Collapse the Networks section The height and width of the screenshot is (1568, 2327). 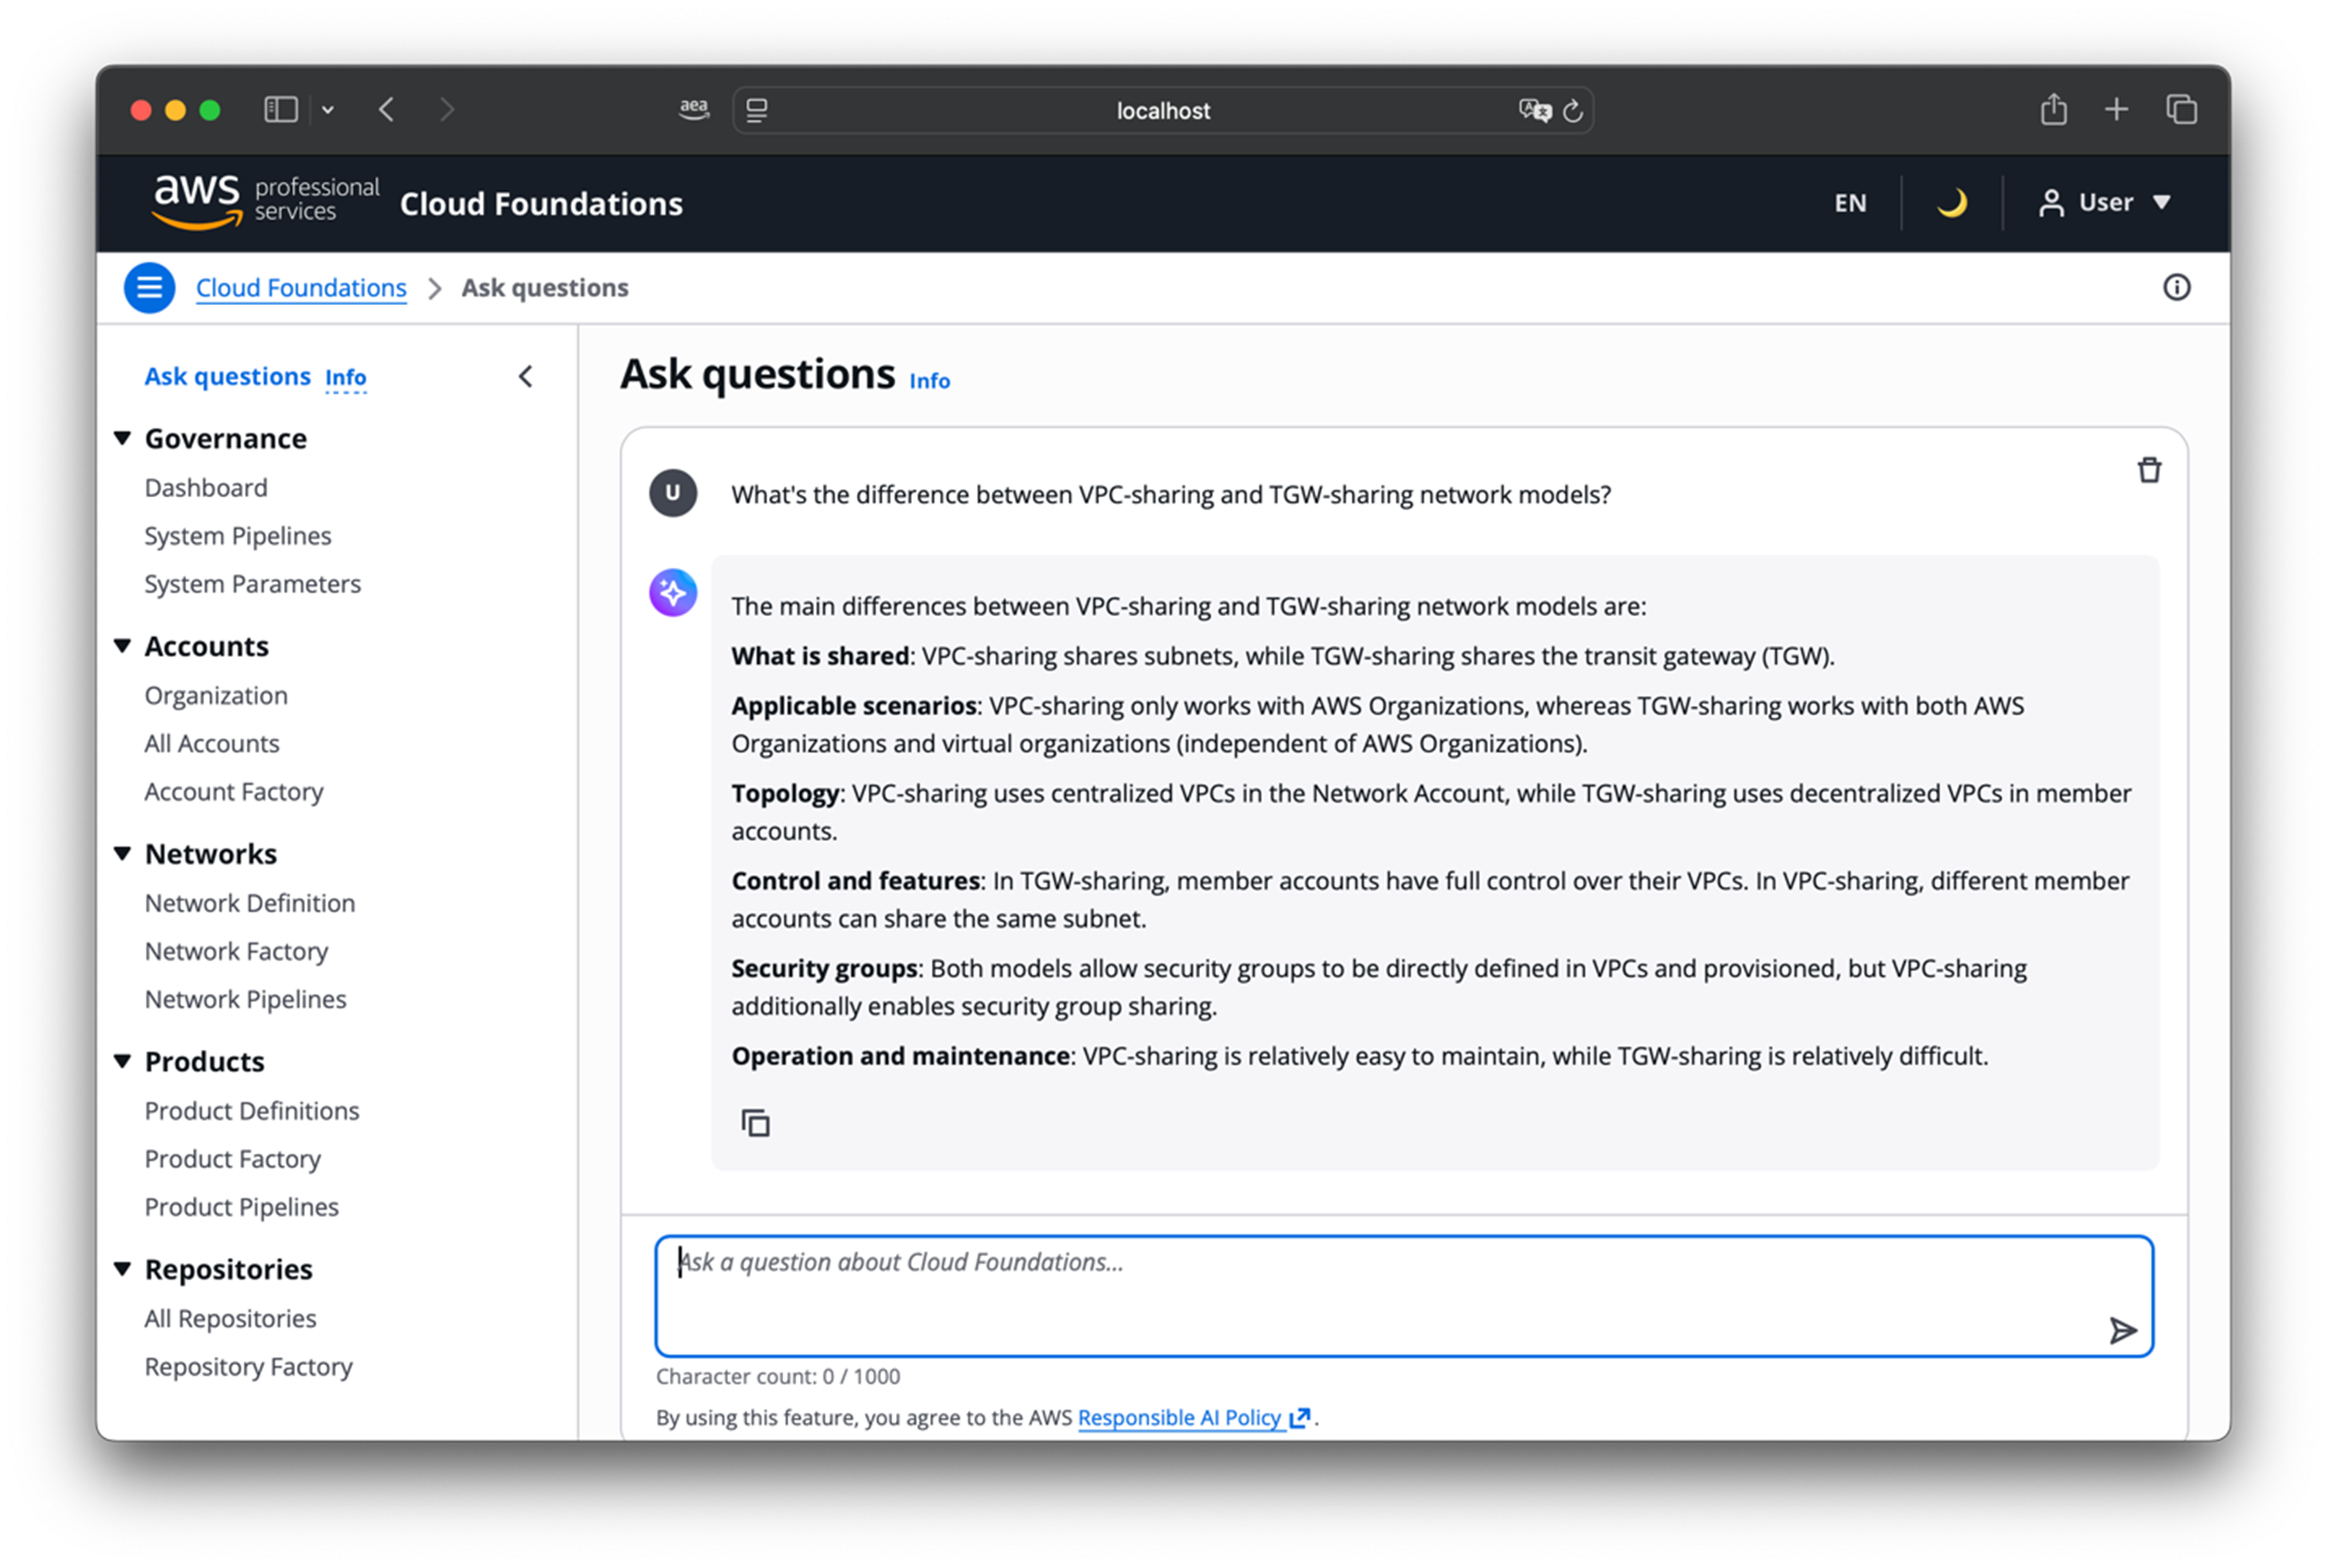tap(123, 853)
